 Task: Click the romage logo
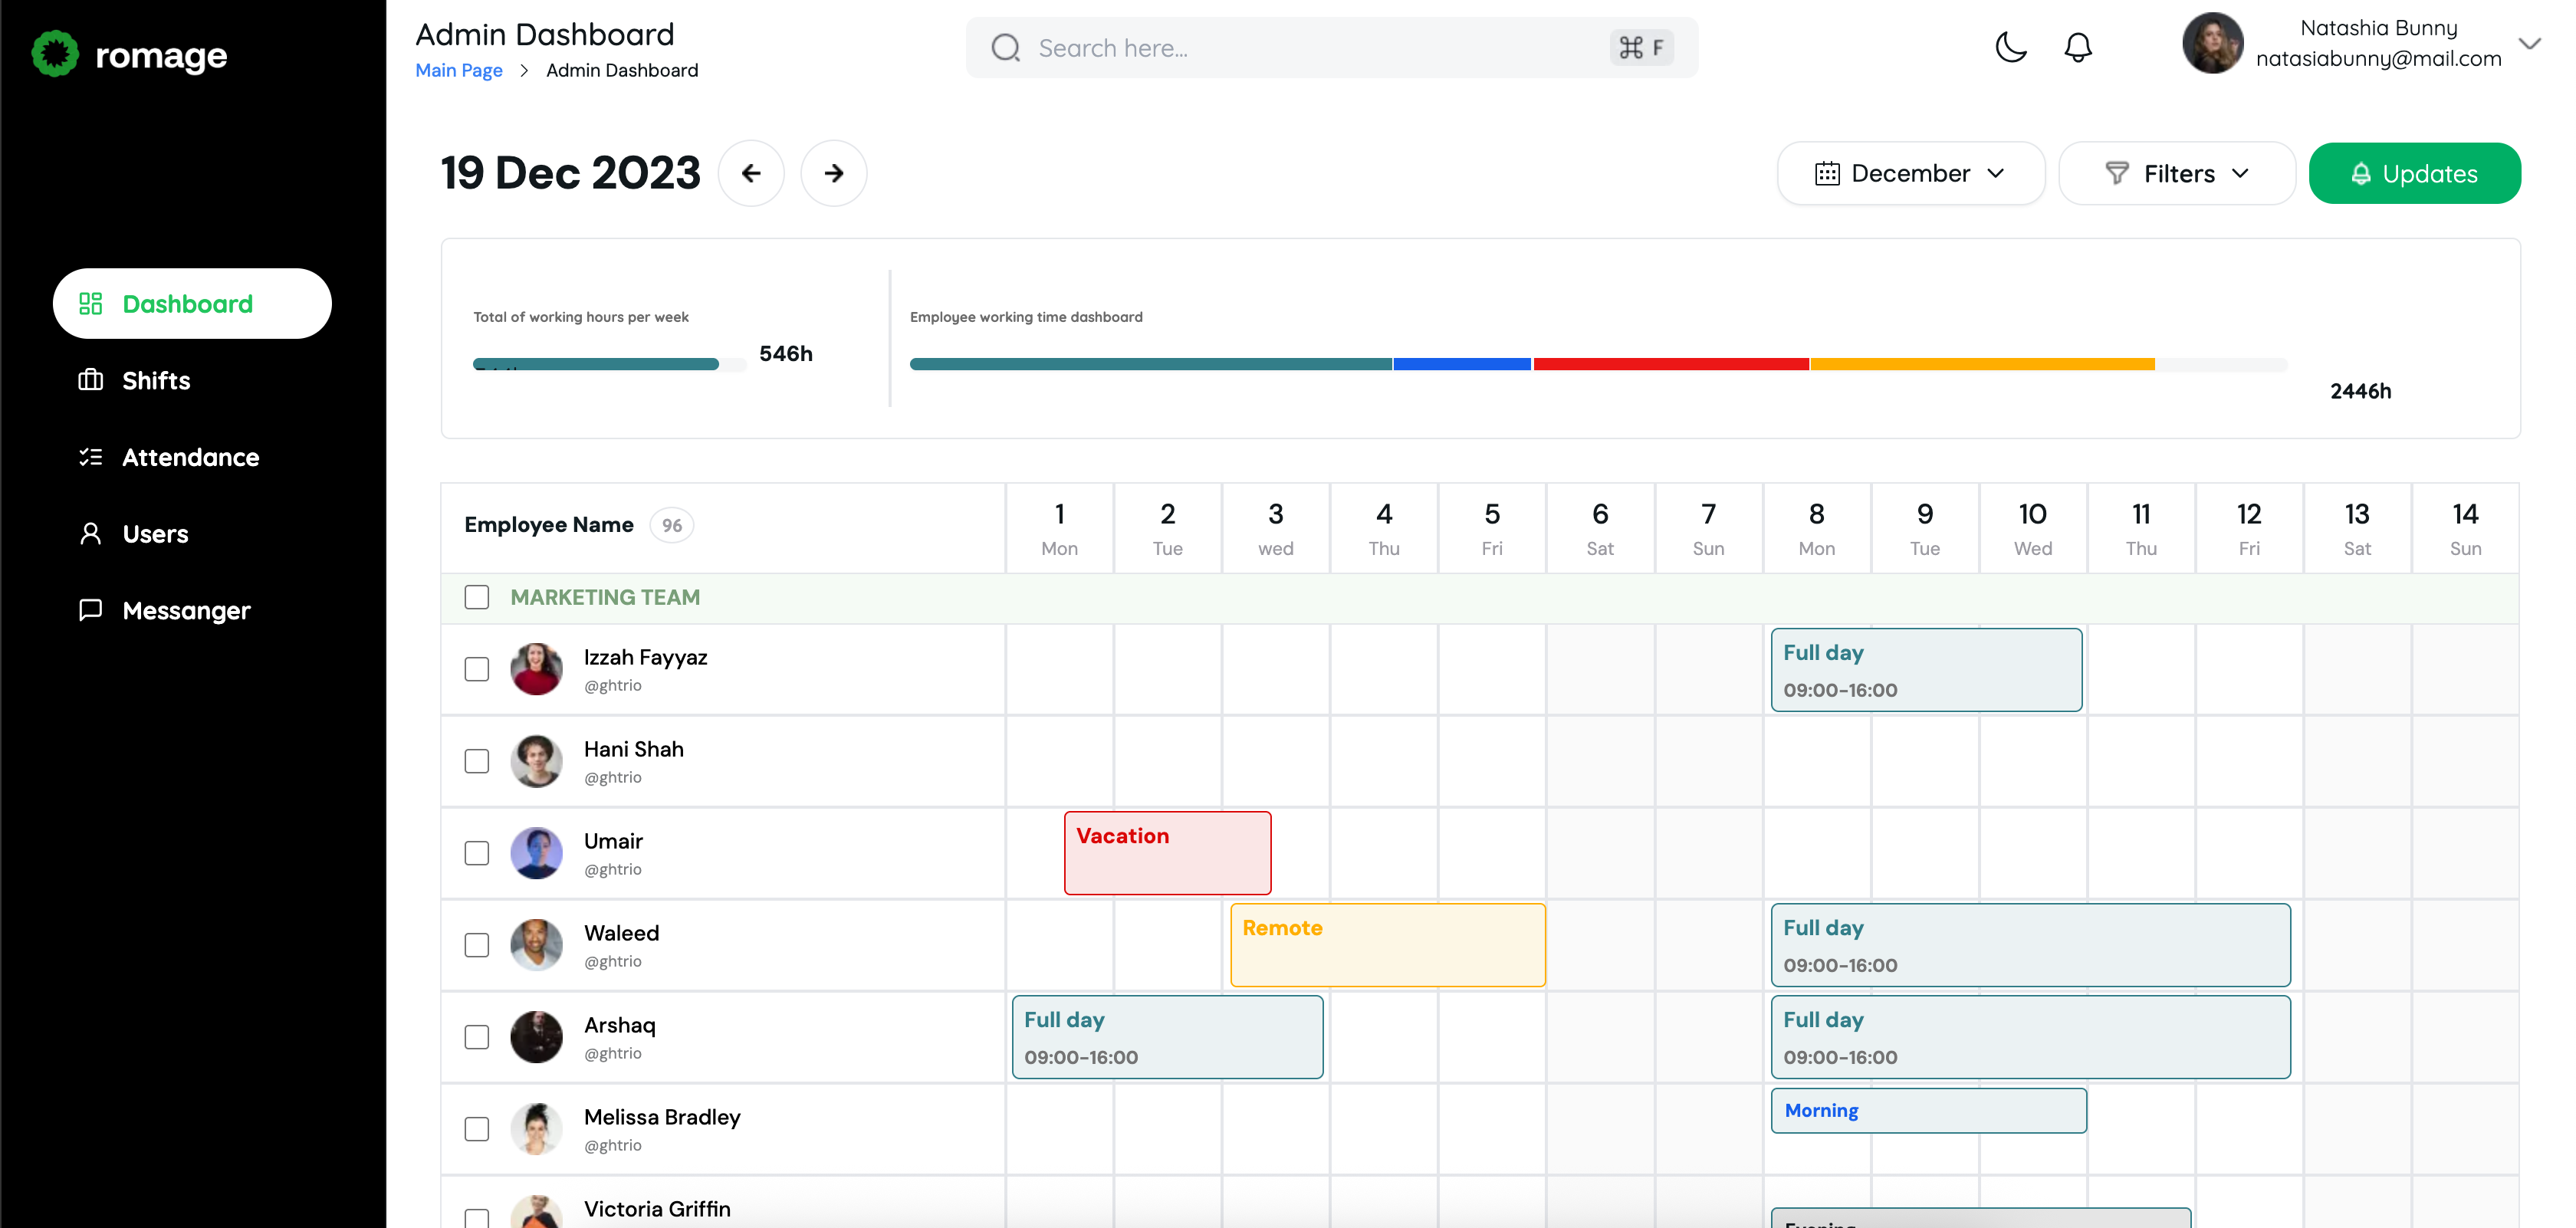129,54
